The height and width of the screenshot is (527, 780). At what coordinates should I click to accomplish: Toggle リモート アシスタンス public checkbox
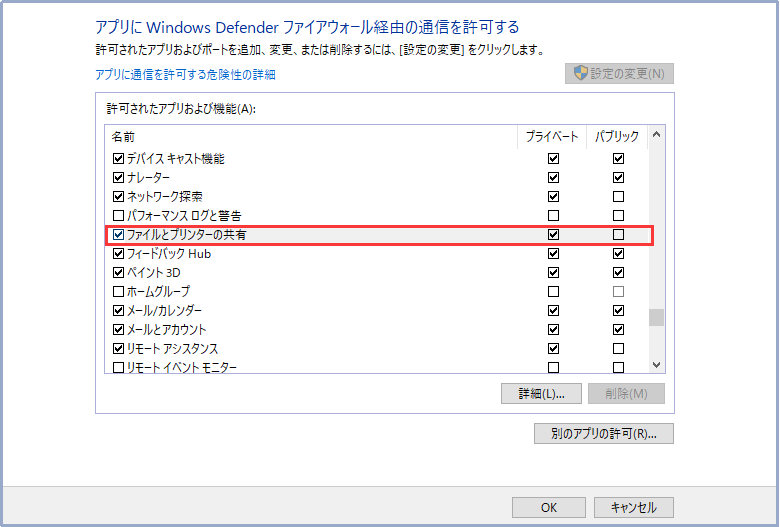[x=618, y=349]
